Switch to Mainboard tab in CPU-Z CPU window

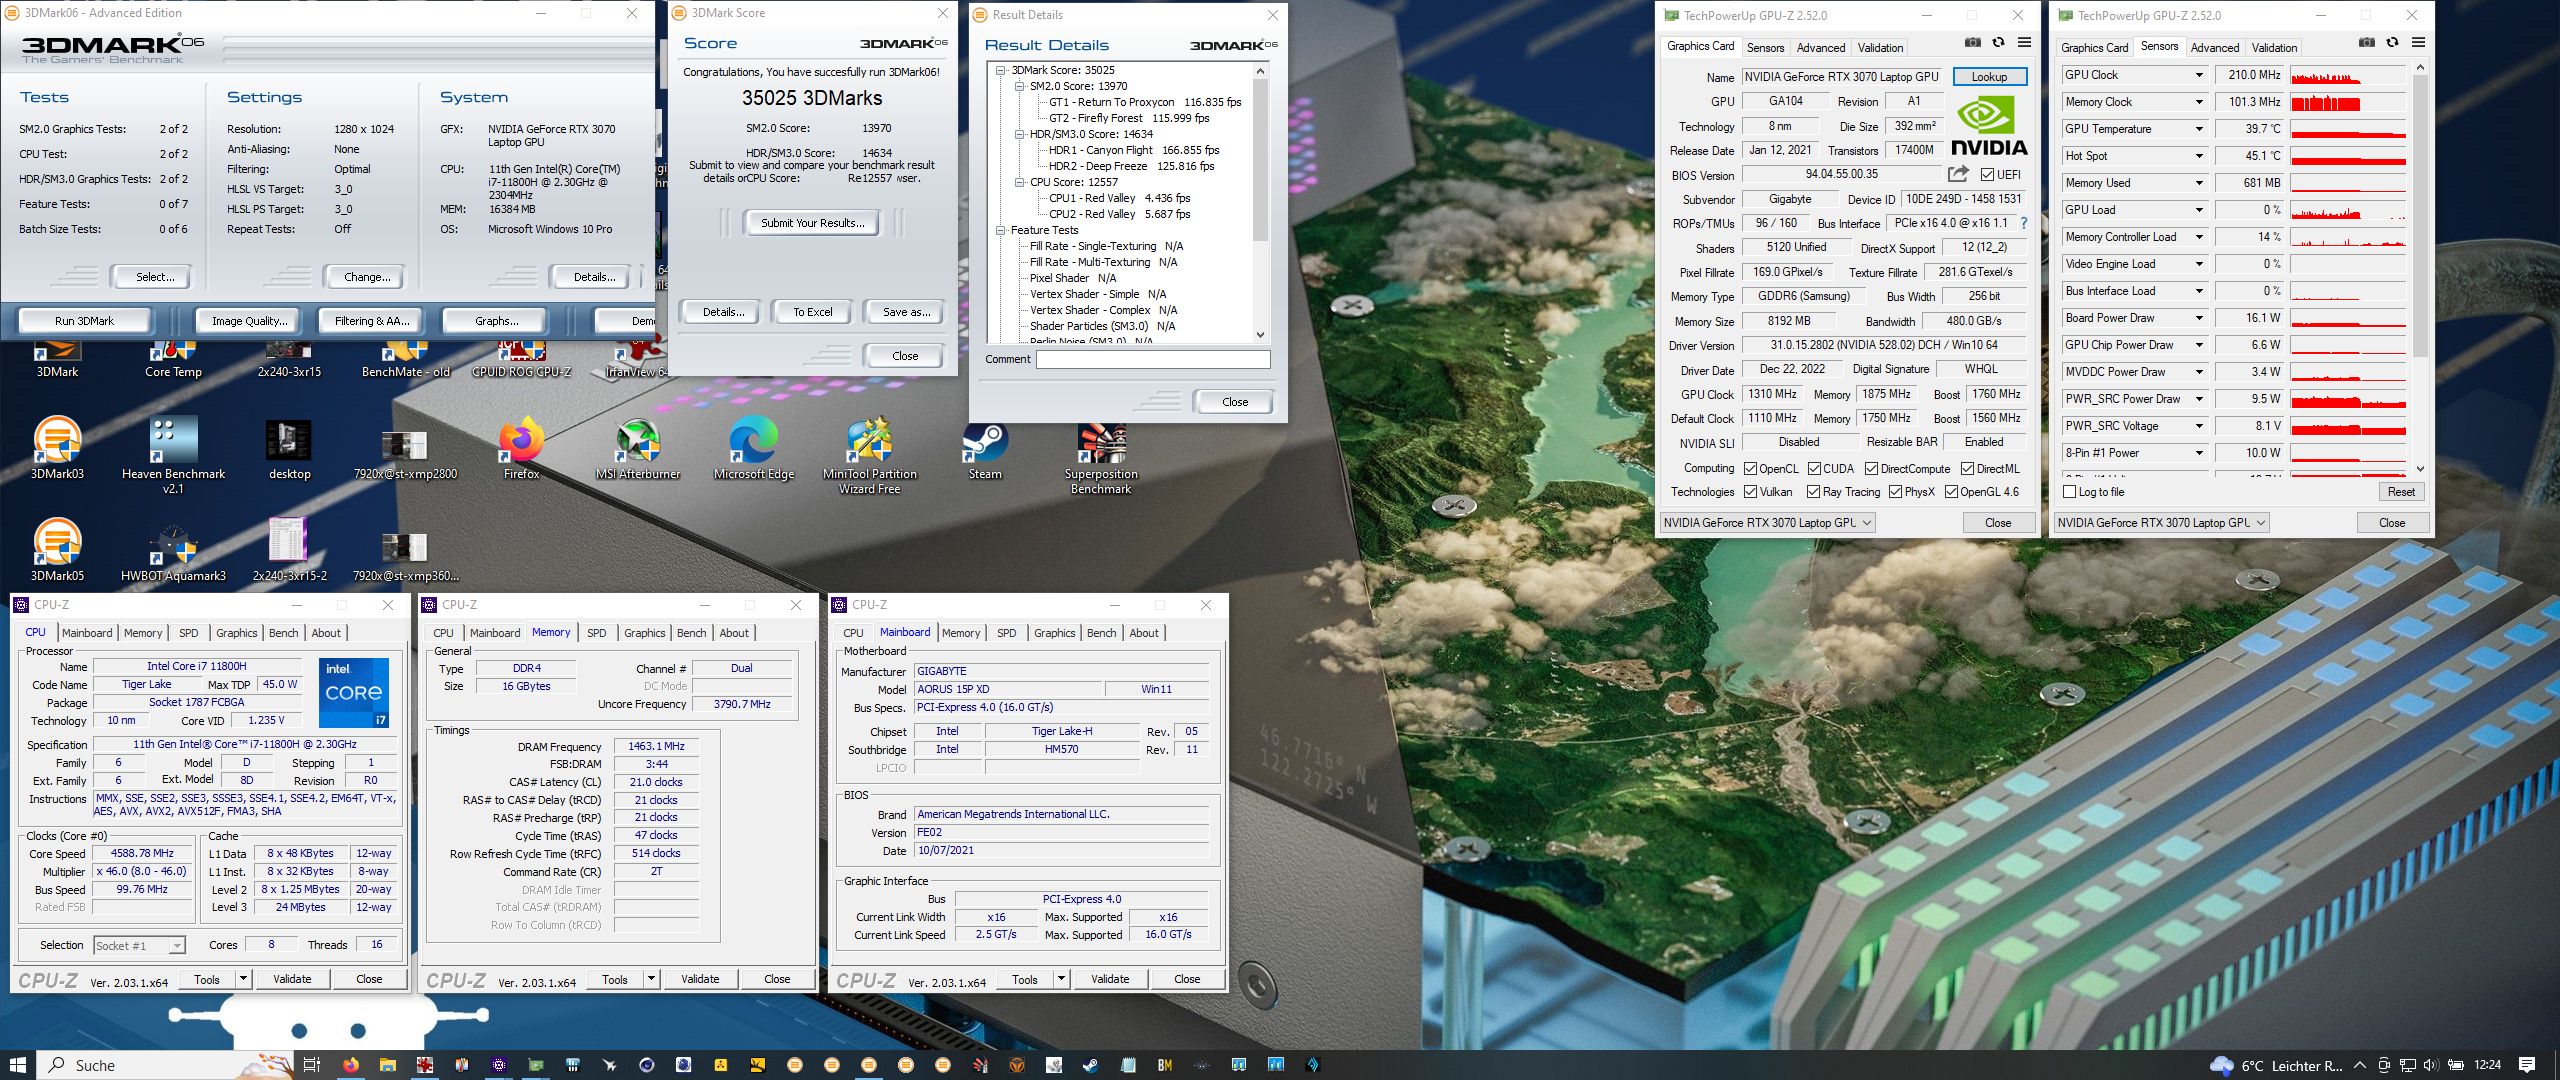point(87,632)
